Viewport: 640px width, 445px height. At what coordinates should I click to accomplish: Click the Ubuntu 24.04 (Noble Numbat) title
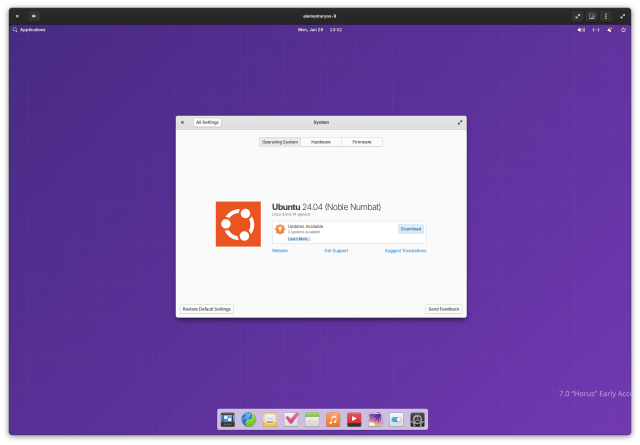click(327, 207)
